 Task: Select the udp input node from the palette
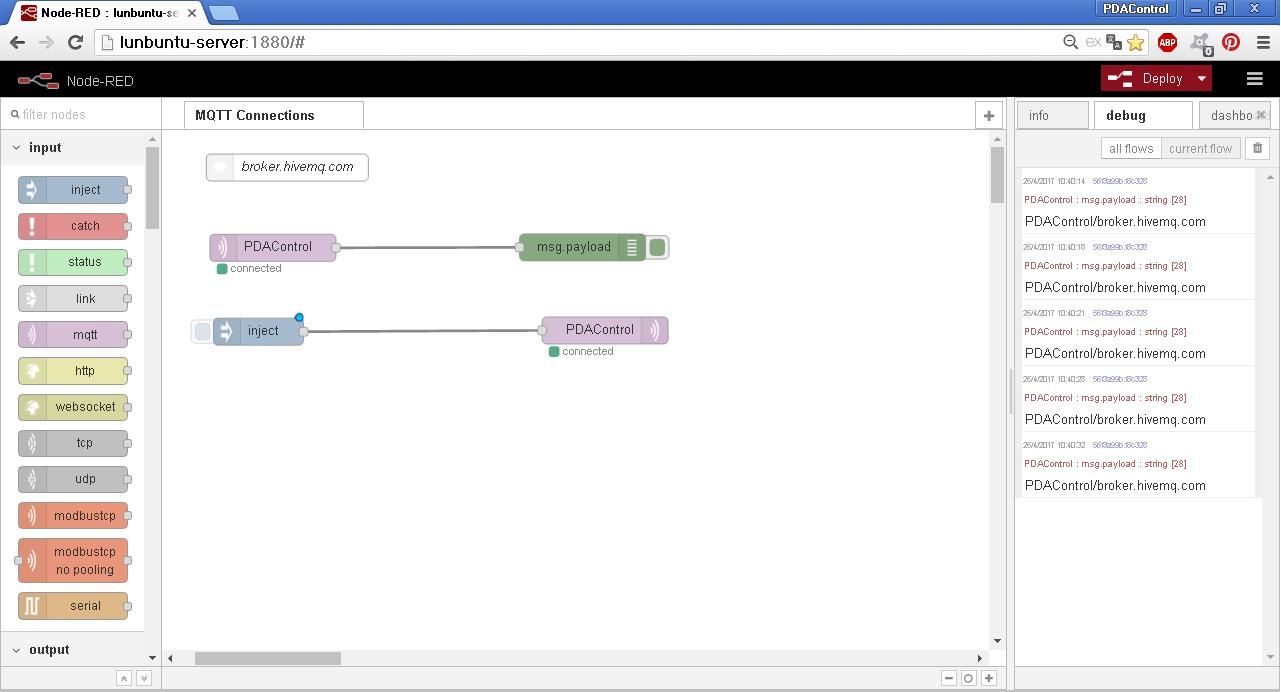click(73, 479)
